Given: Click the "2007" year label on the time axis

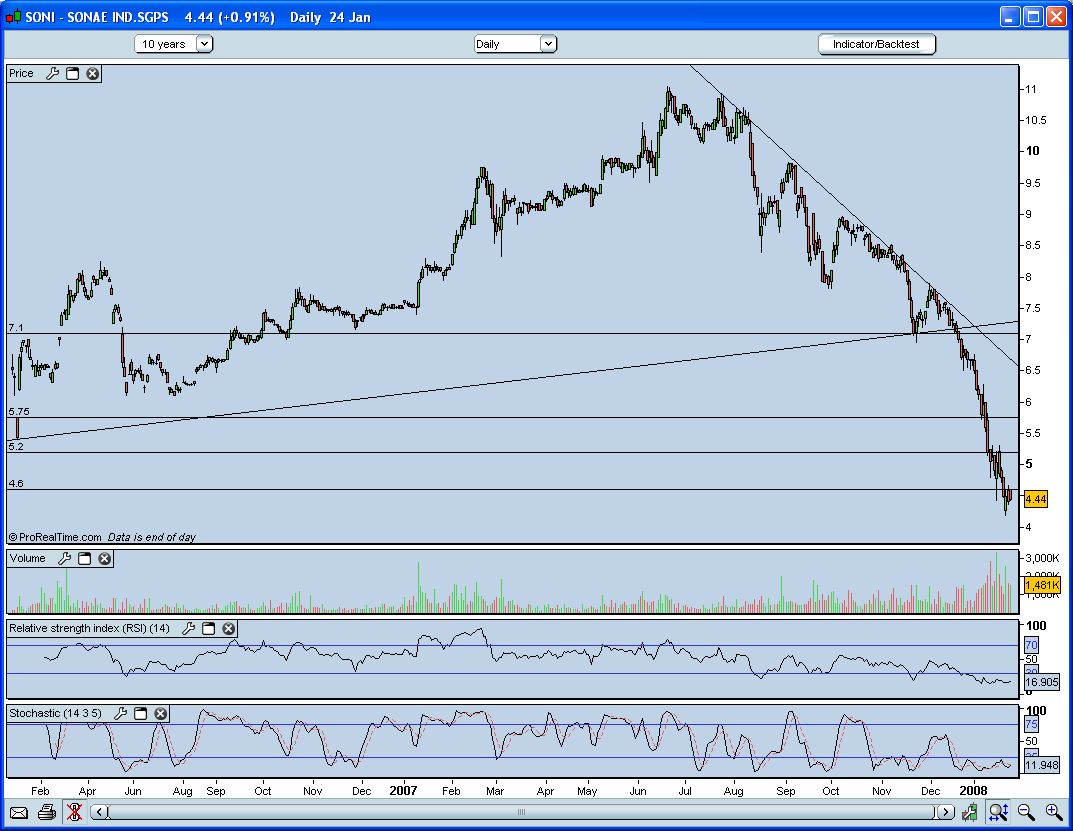Looking at the screenshot, I should [x=403, y=791].
